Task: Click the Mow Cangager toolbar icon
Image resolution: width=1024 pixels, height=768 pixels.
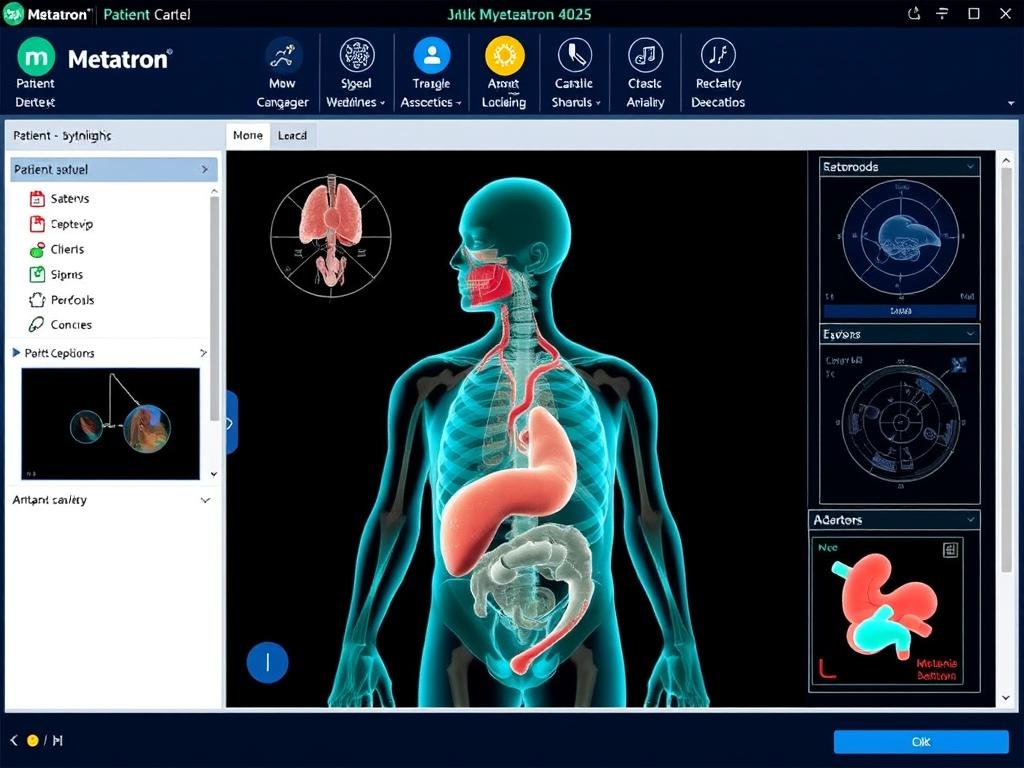Action: click(x=283, y=55)
